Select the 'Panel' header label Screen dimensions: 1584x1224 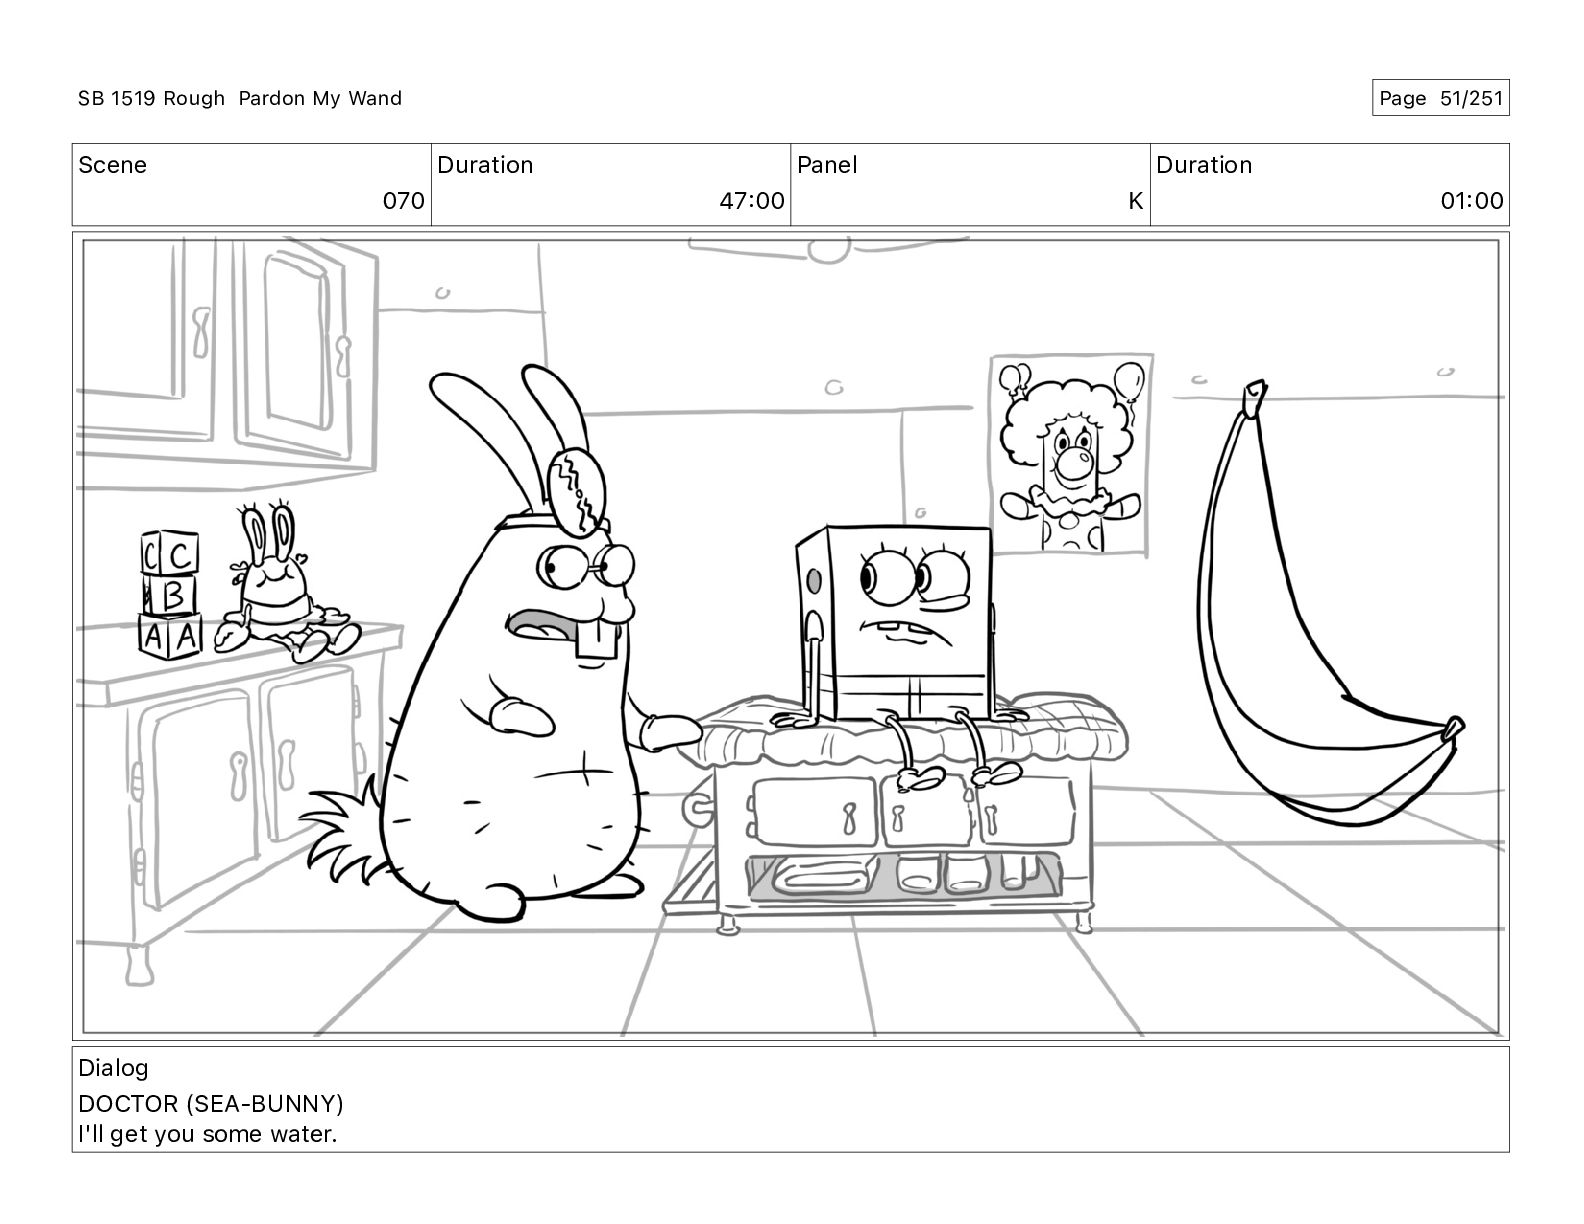tap(827, 165)
